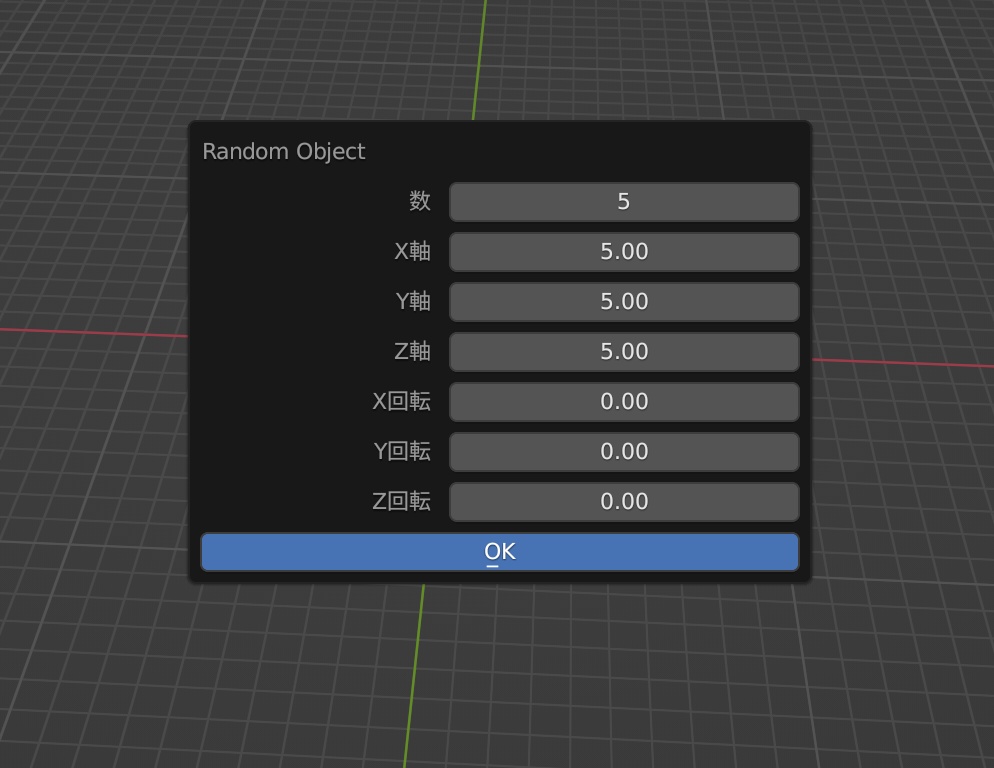Viewport: 994px width, 768px height.
Task: Click the green axis line in viewport
Action: (420, 700)
